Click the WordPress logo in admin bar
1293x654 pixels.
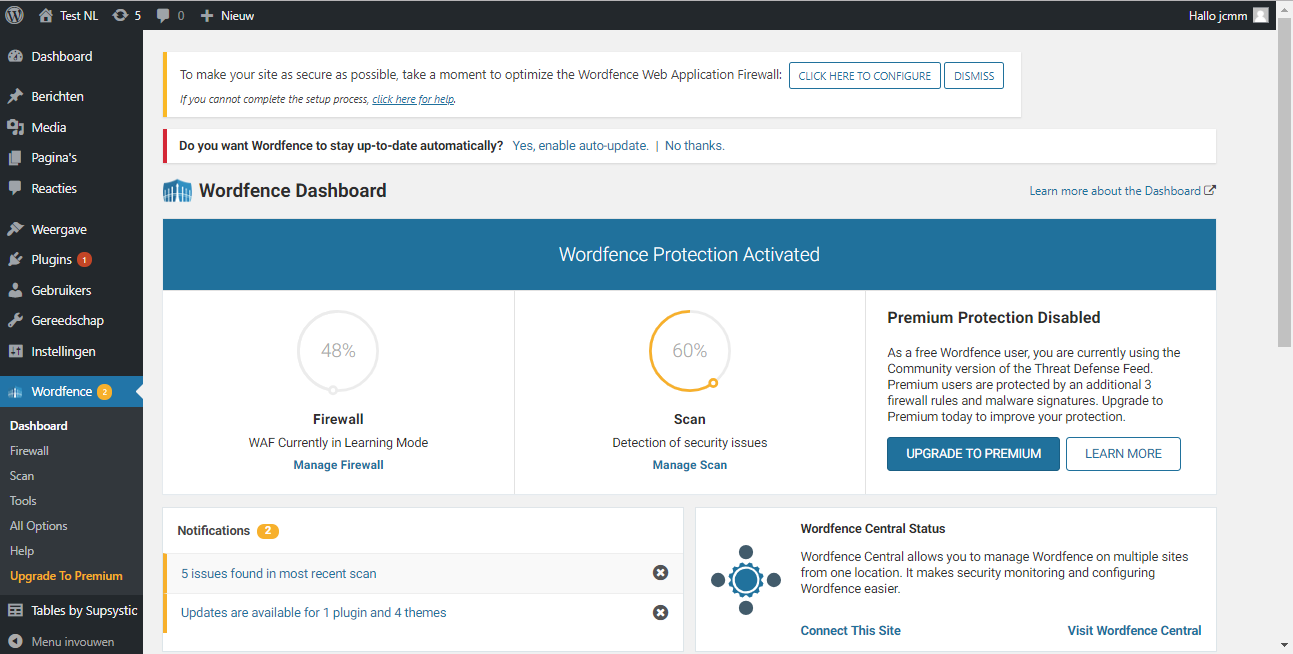pos(15,15)
